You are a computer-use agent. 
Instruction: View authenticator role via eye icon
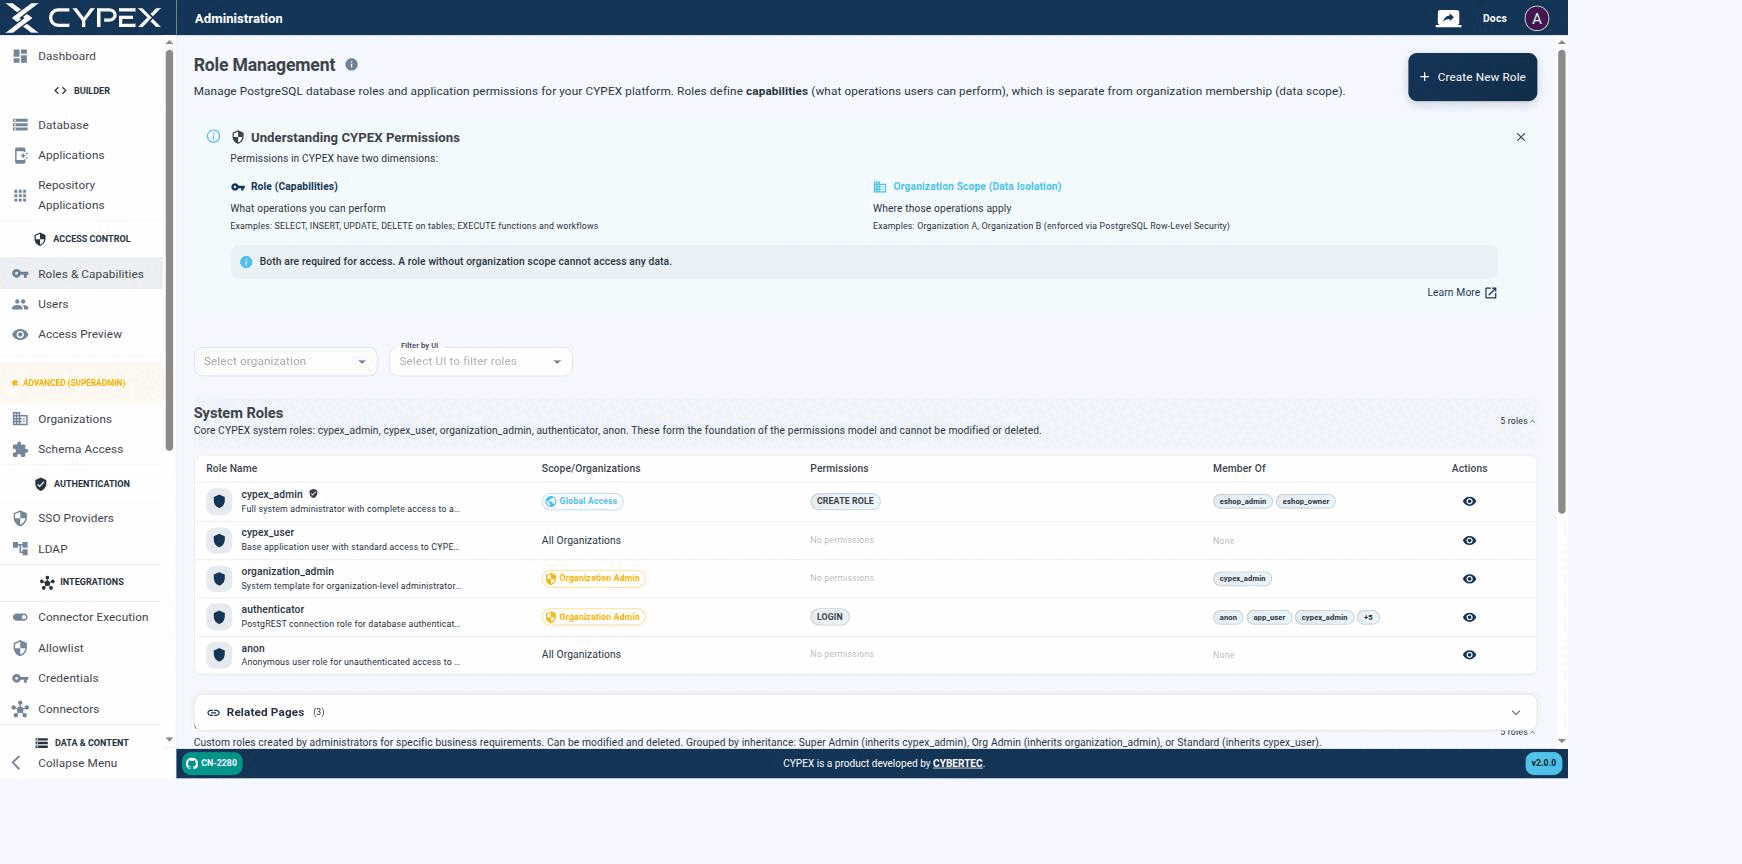point(1469,617)
